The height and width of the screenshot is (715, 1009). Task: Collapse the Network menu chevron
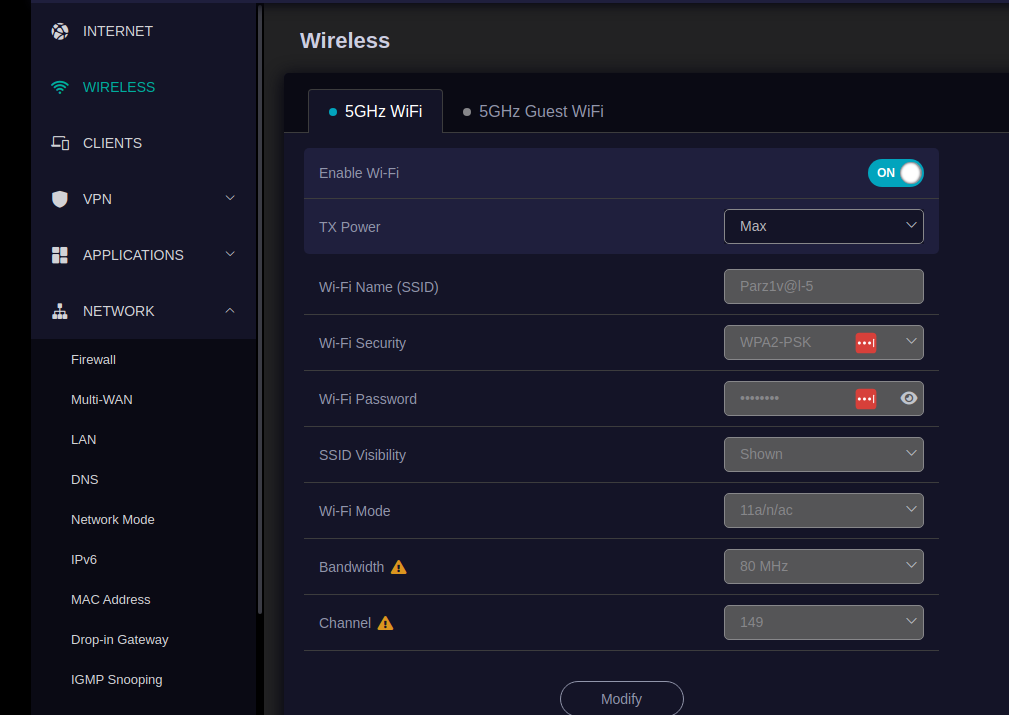pos(230,311)
